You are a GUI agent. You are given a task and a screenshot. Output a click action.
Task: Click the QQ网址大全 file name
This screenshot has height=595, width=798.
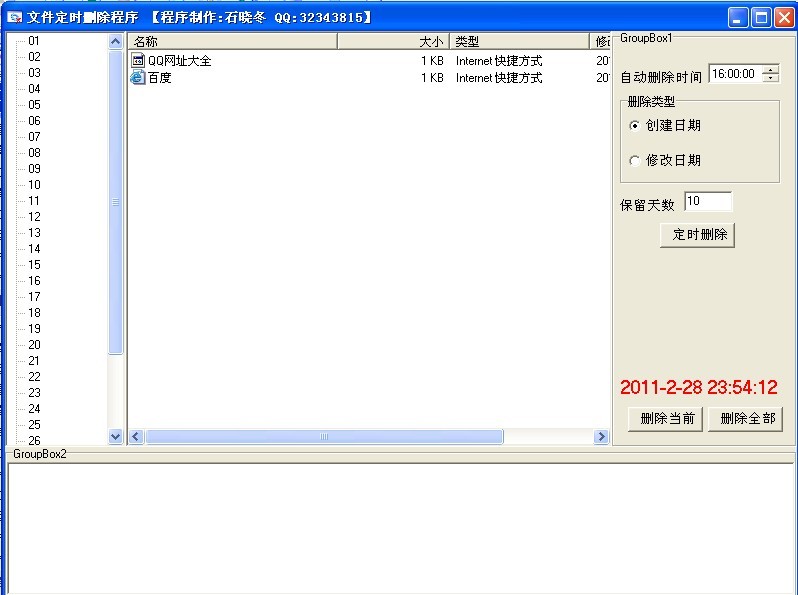180,61
